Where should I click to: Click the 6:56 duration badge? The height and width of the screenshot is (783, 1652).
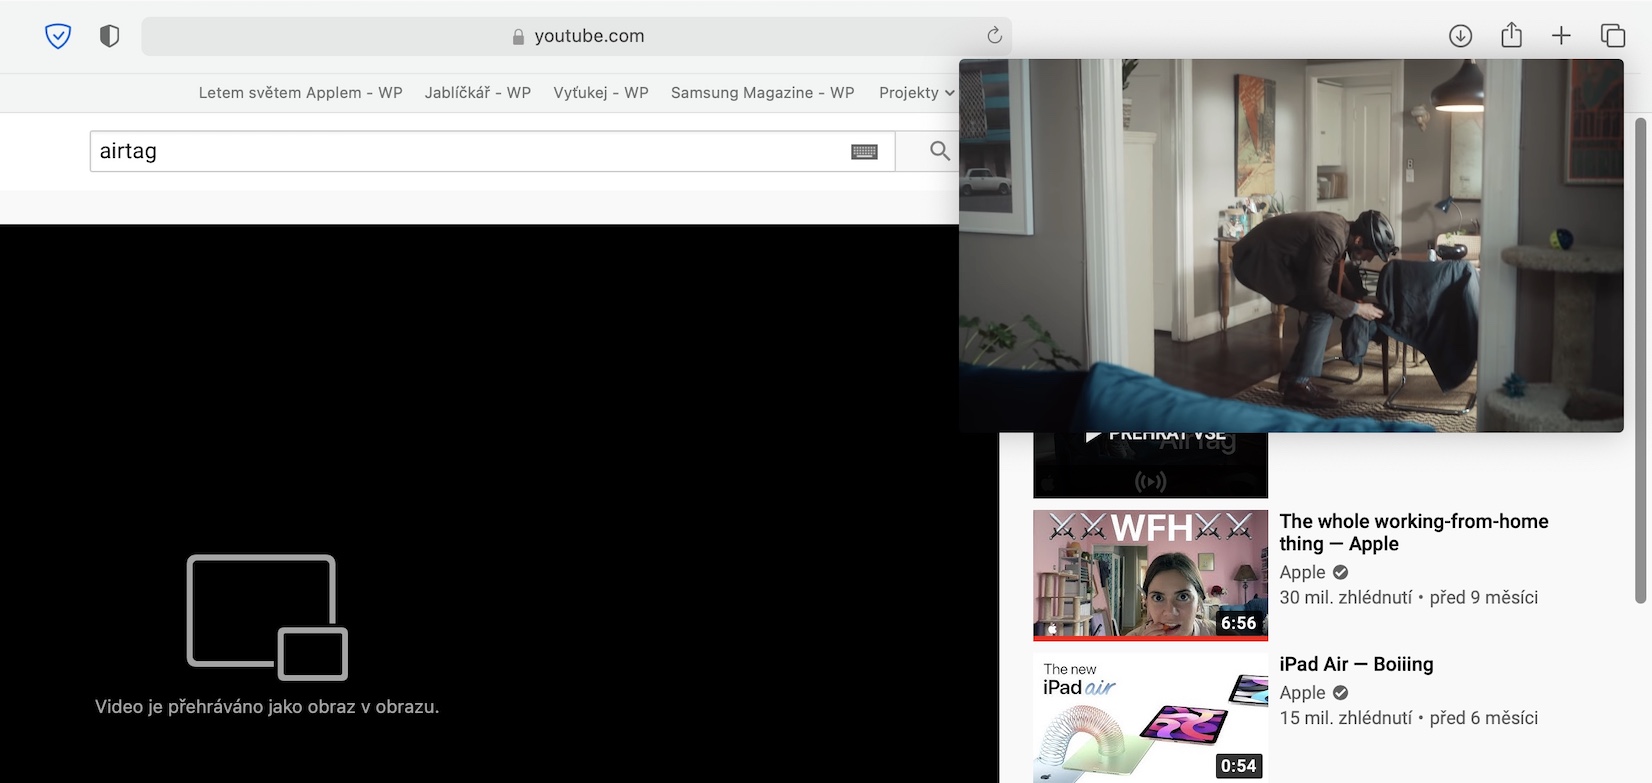[x=1238, y=623]
